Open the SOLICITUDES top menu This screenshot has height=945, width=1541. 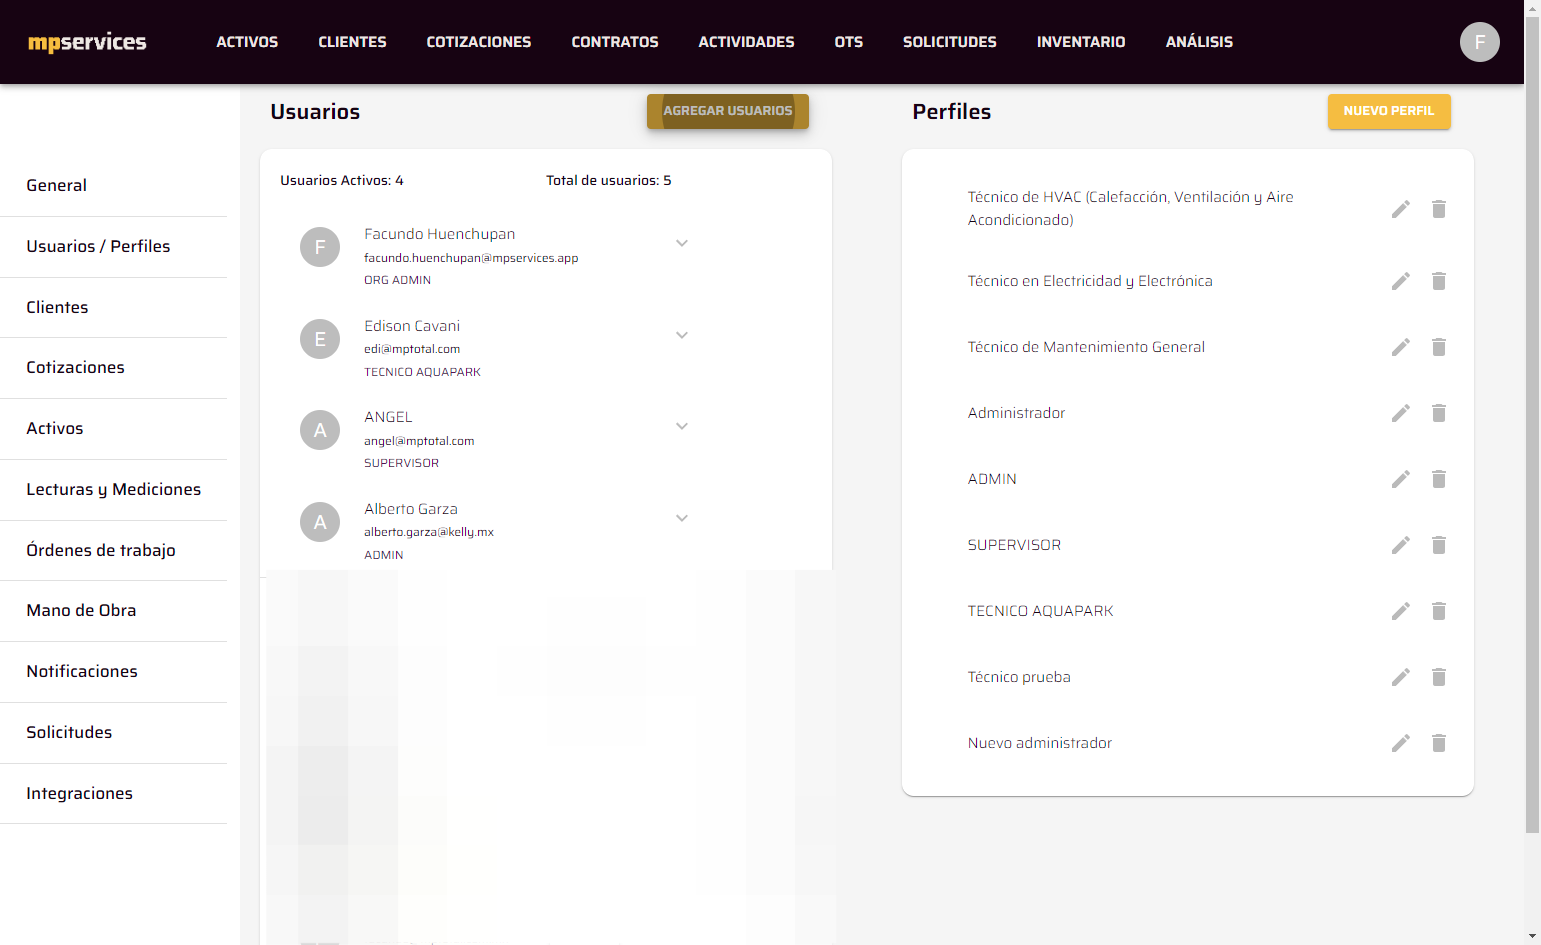[950, 42]
